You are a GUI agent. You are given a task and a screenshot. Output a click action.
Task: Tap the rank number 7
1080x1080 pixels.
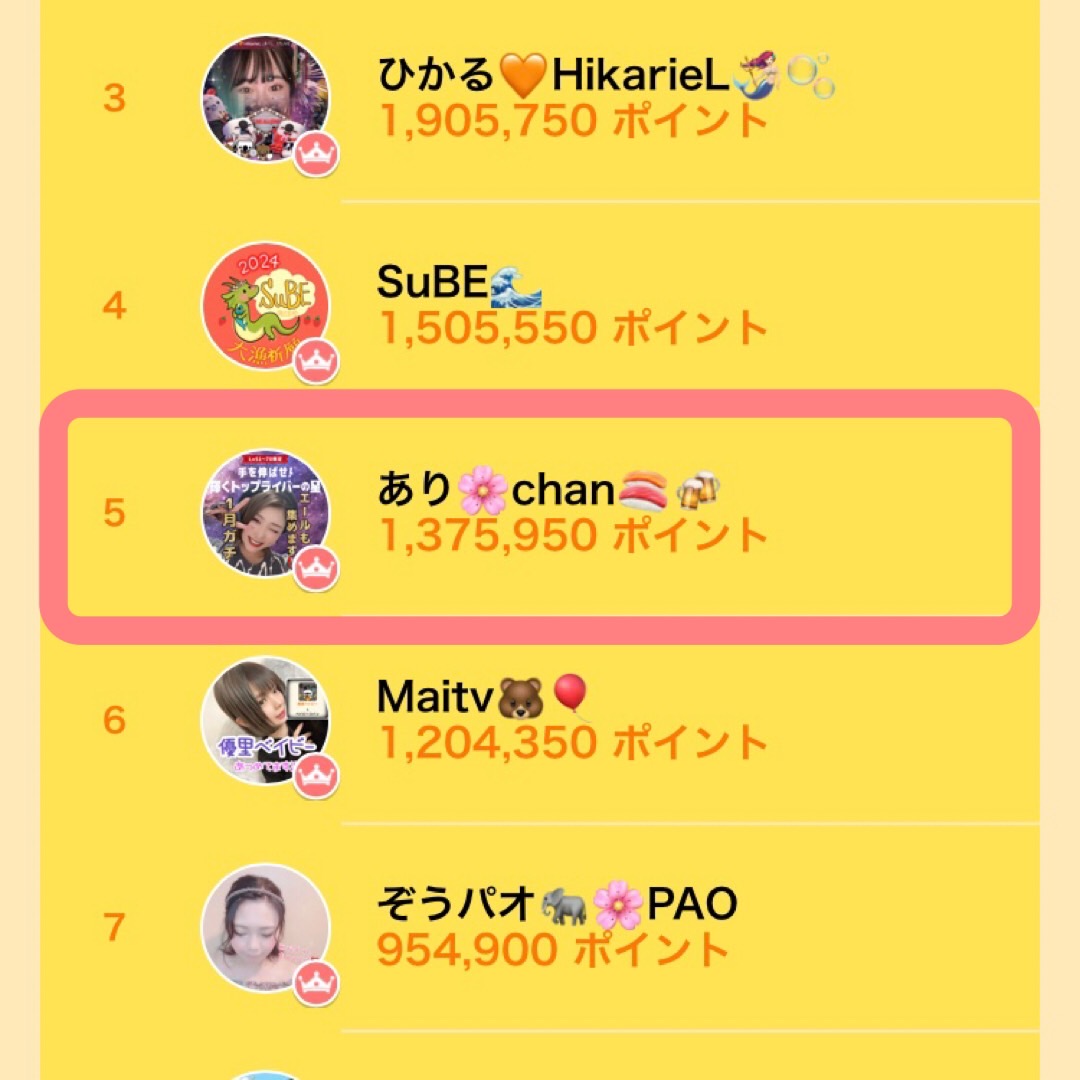(115, 927)
